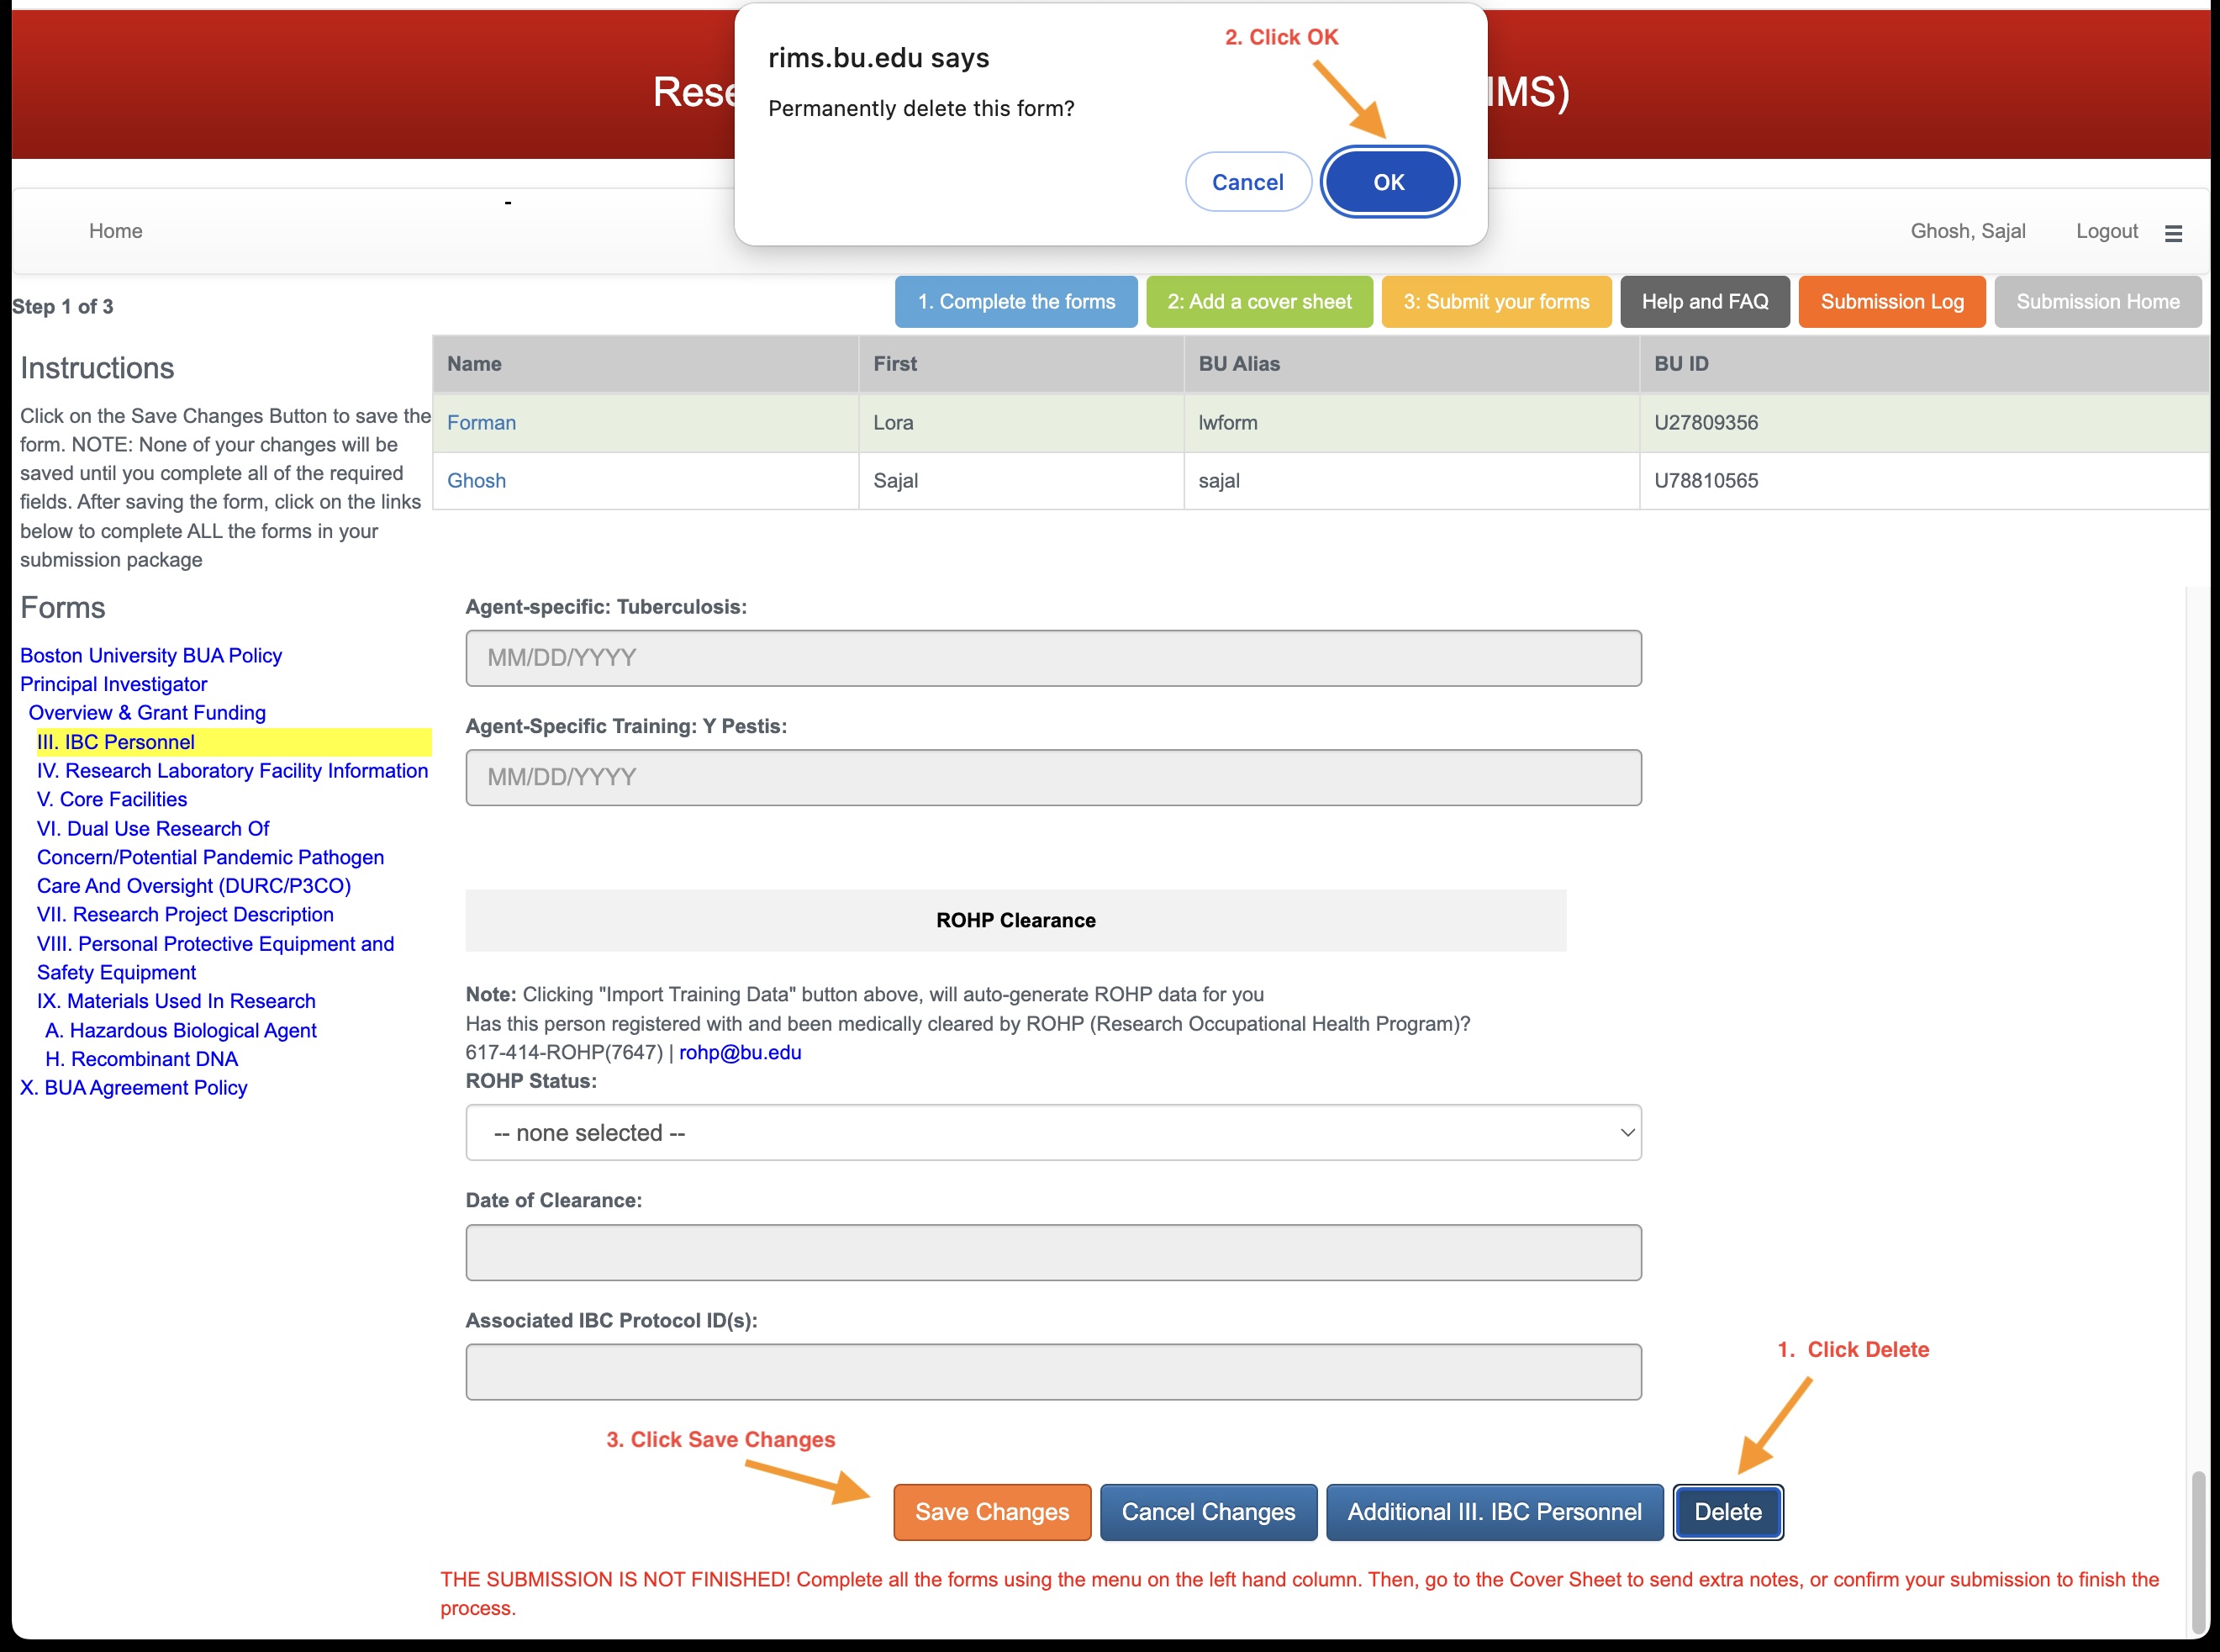Viewport: 2220px width, 1652px height.
Task: Open the Submission Log
Action: [x=1892, y=302]
